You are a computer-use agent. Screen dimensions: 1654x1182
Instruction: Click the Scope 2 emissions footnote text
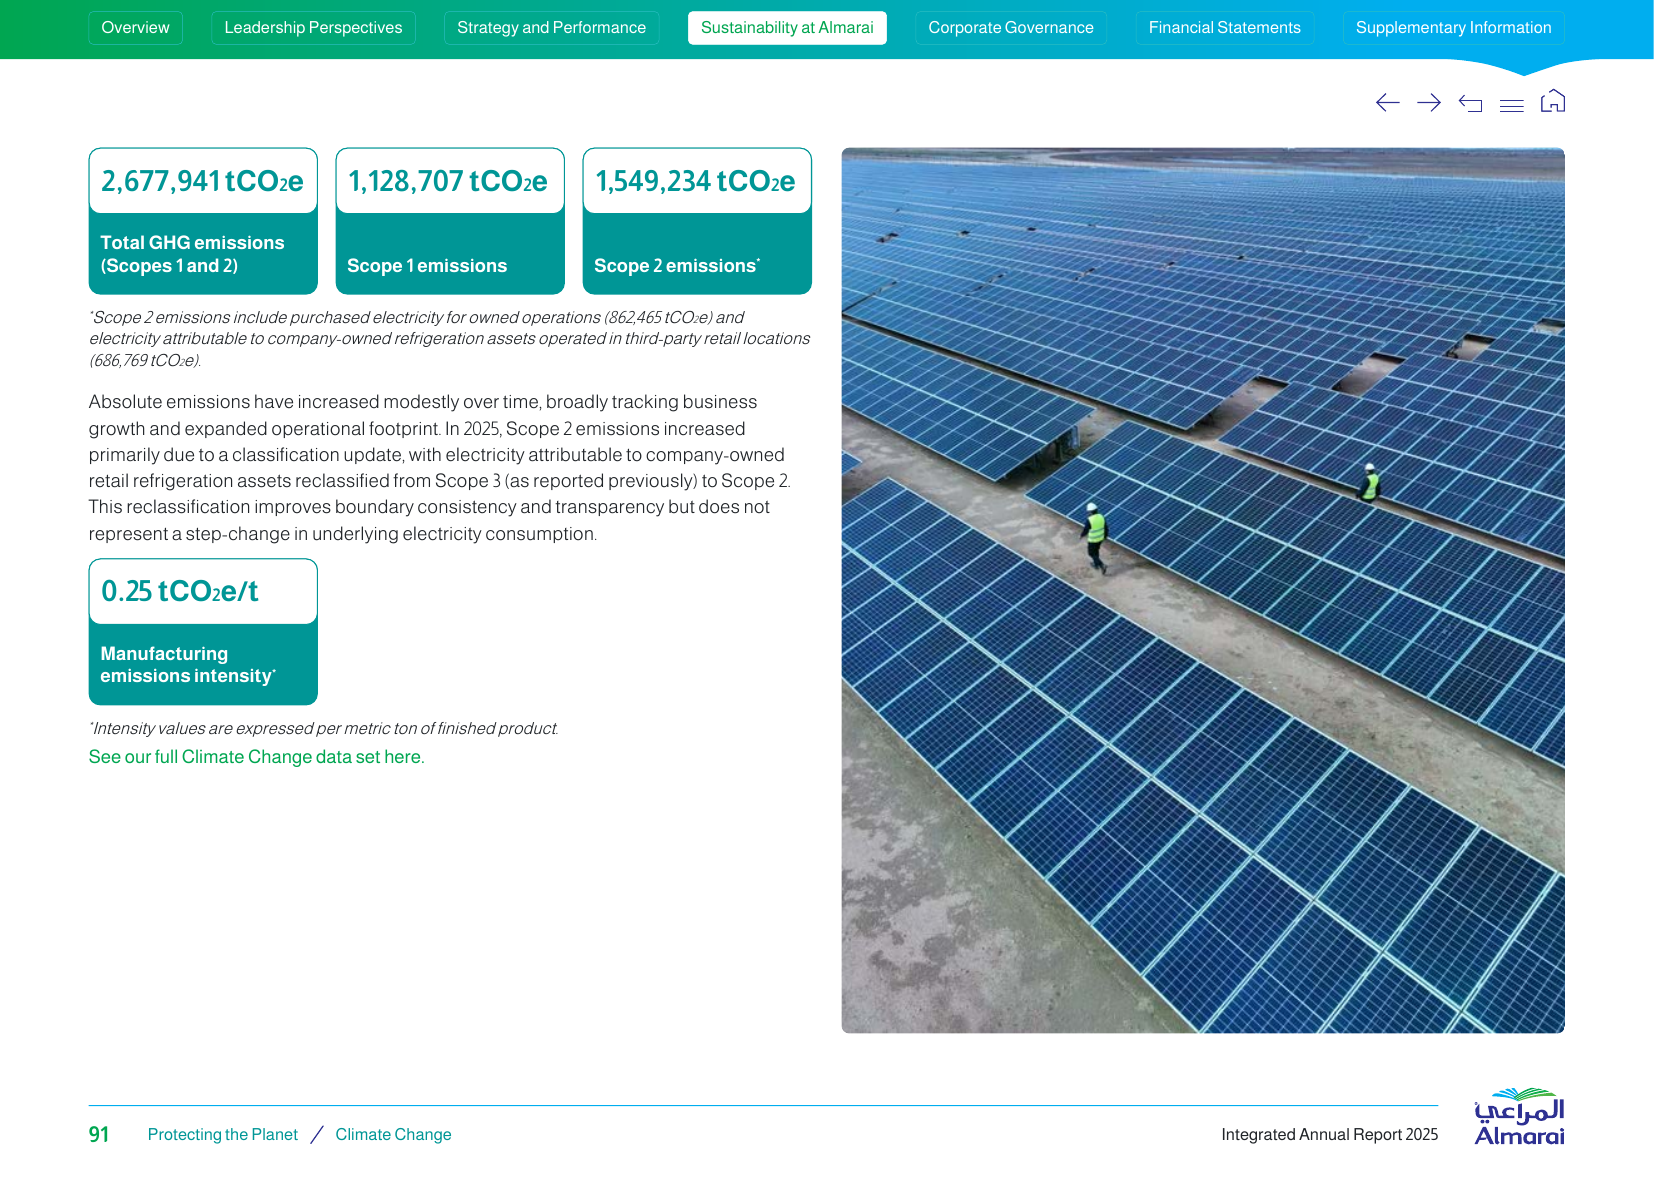click(449, 339)
